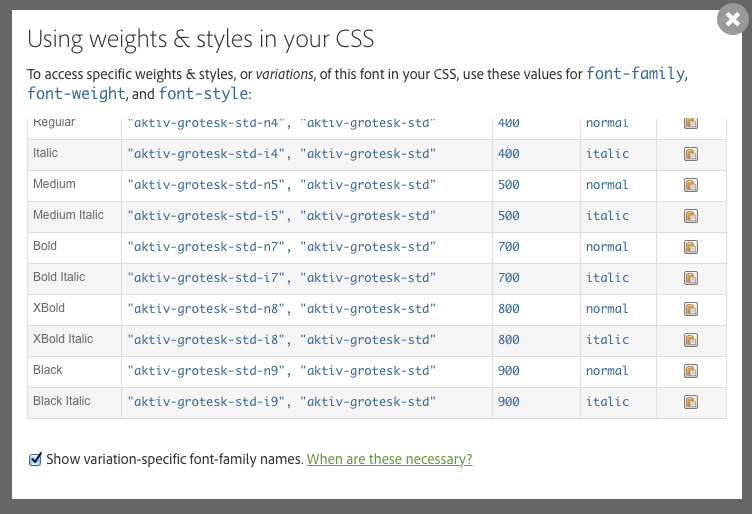Copy CSS for the Medium row

tap(691, 185)
